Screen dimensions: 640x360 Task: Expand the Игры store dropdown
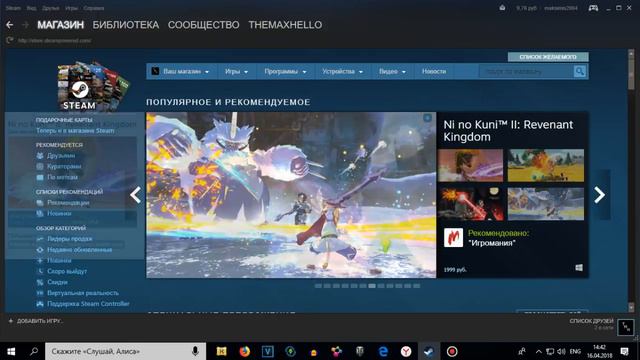236,71
